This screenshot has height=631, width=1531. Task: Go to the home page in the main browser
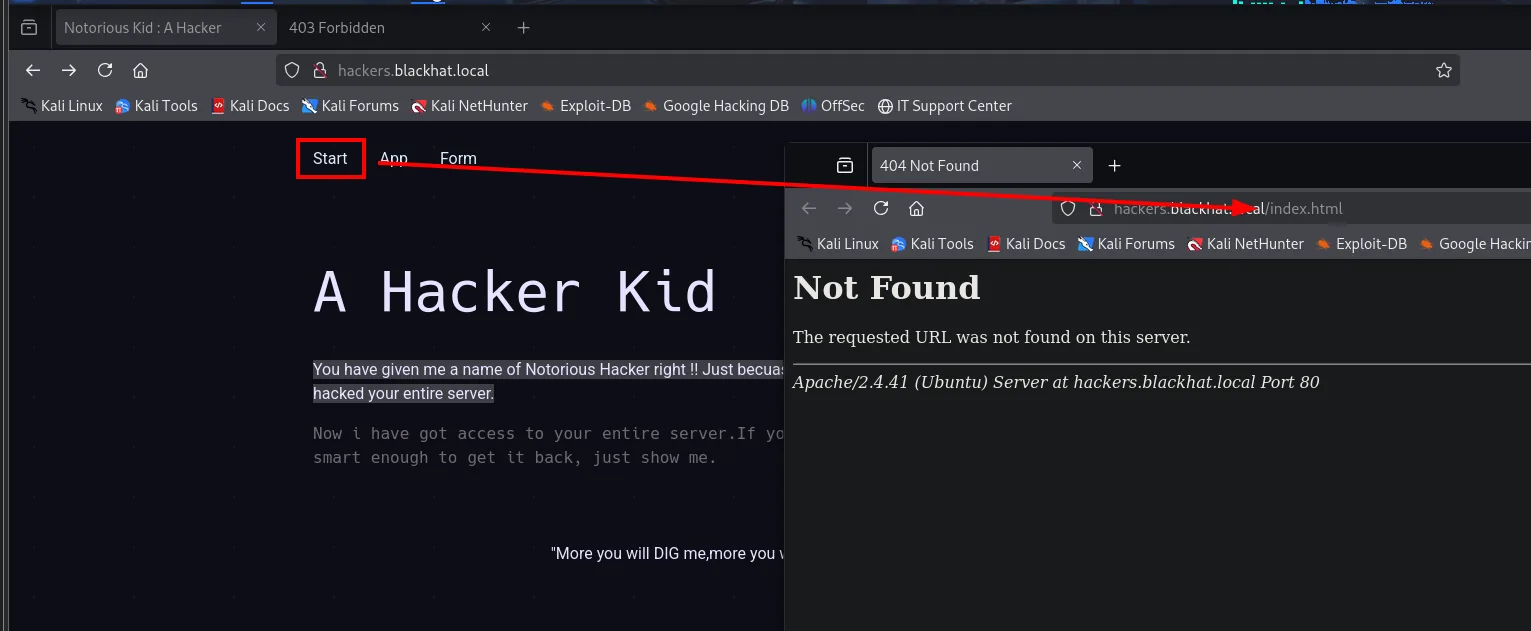click(141, 70)
